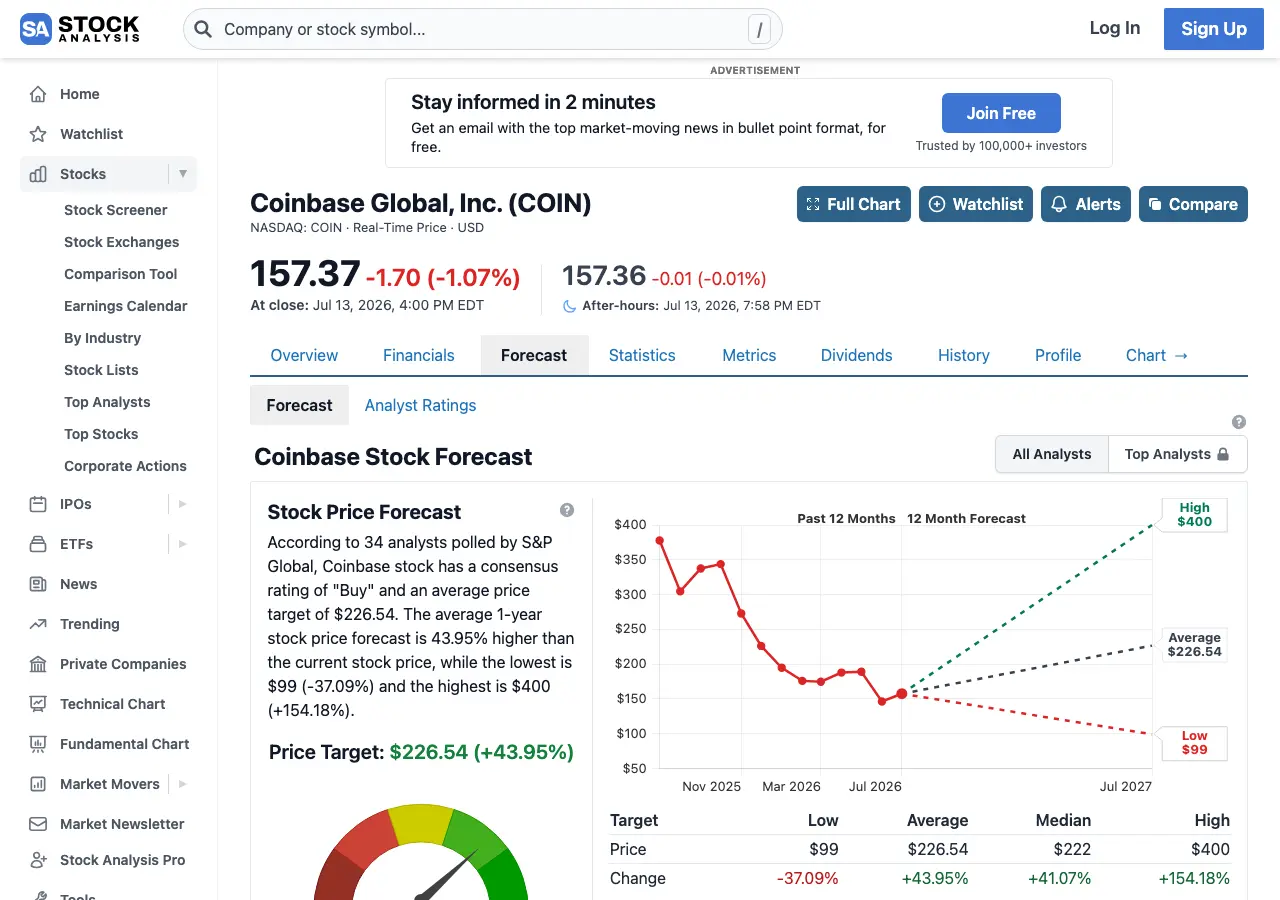Click the Average $226.54 chart label
This screenshot has width=1280, height=900.
1194,644
